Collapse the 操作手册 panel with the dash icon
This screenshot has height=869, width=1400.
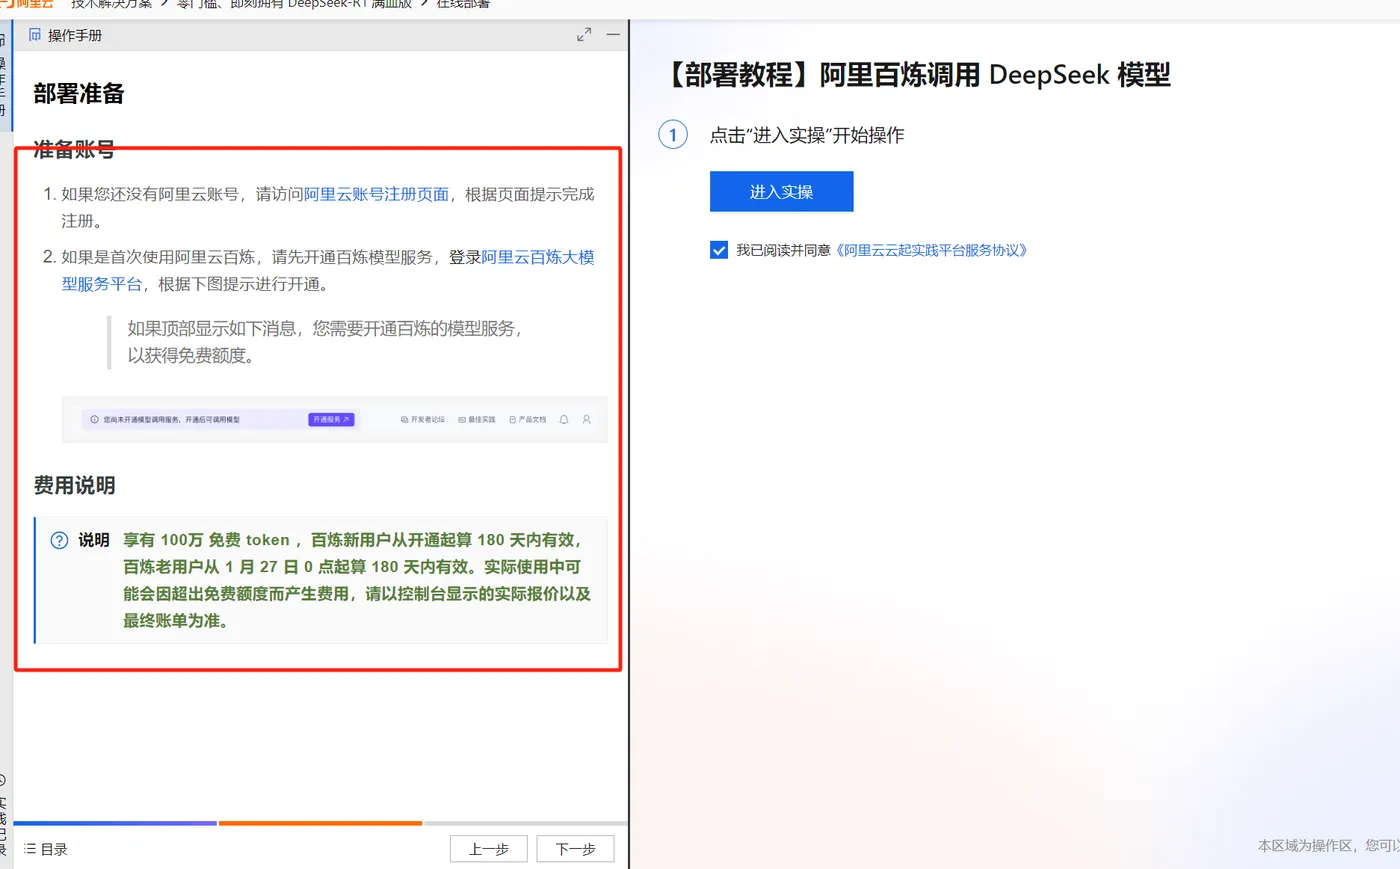point(613,34)
